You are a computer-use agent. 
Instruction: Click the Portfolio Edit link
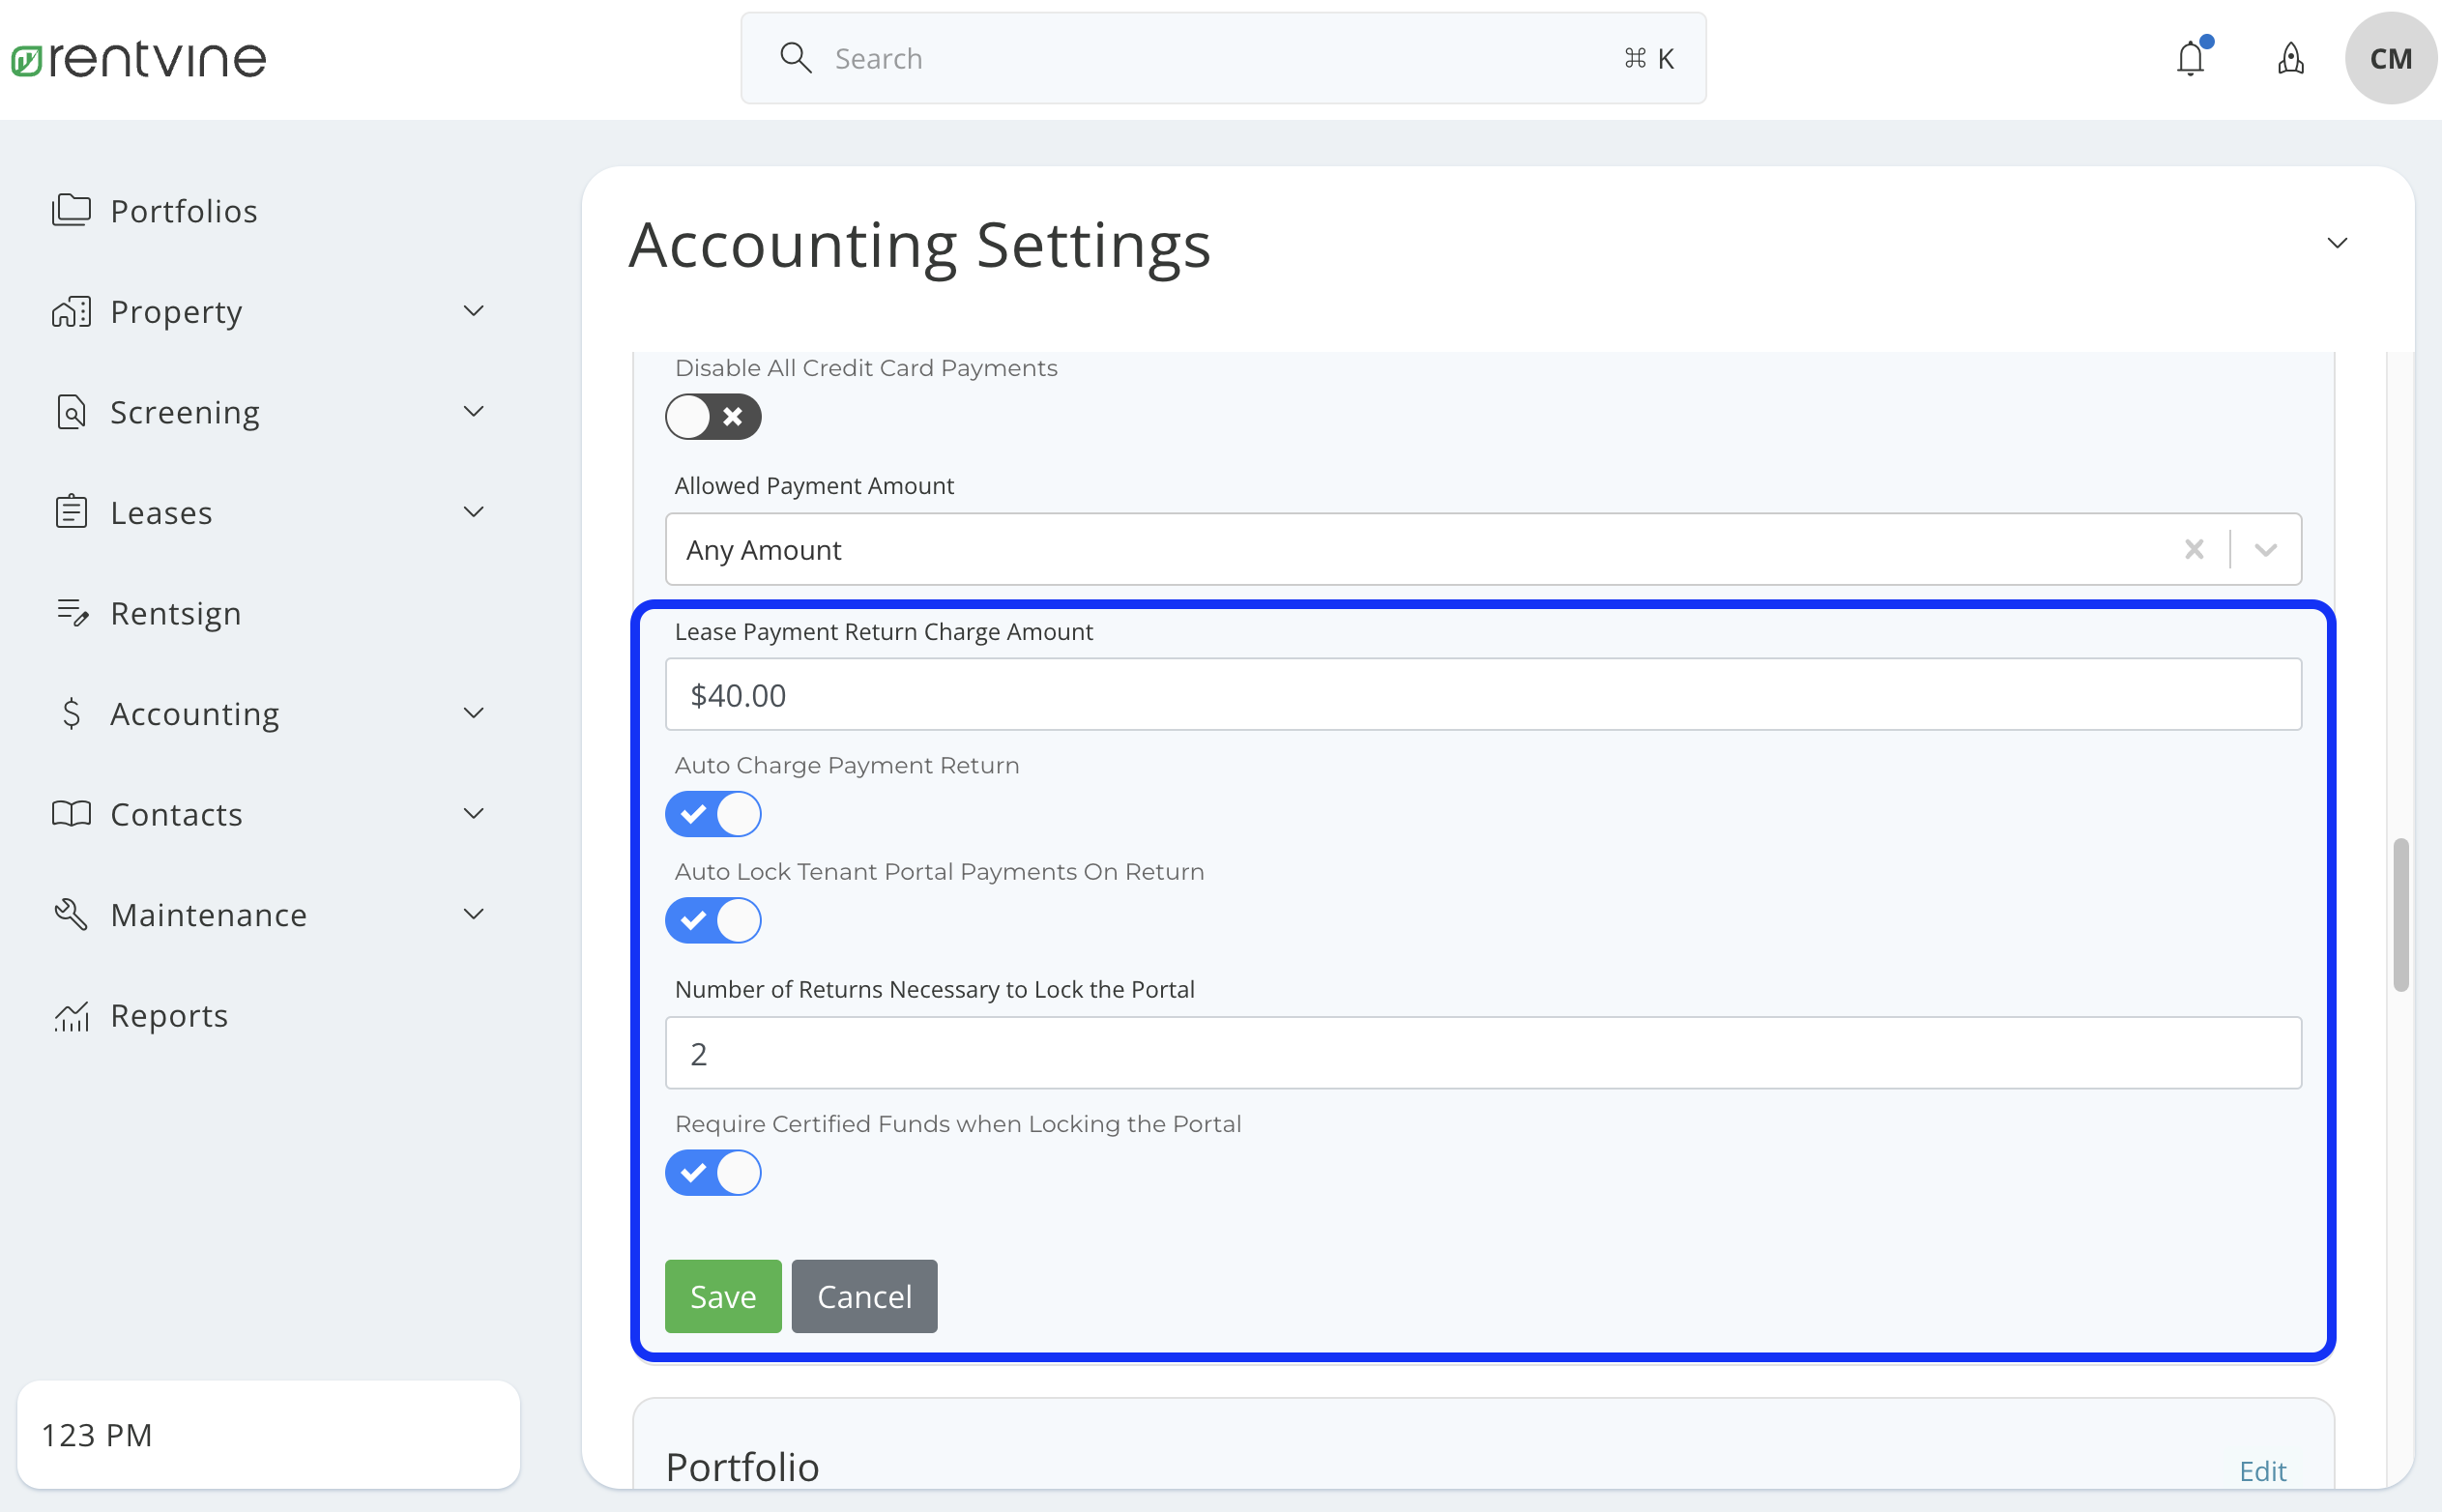click(2262, 1470)
